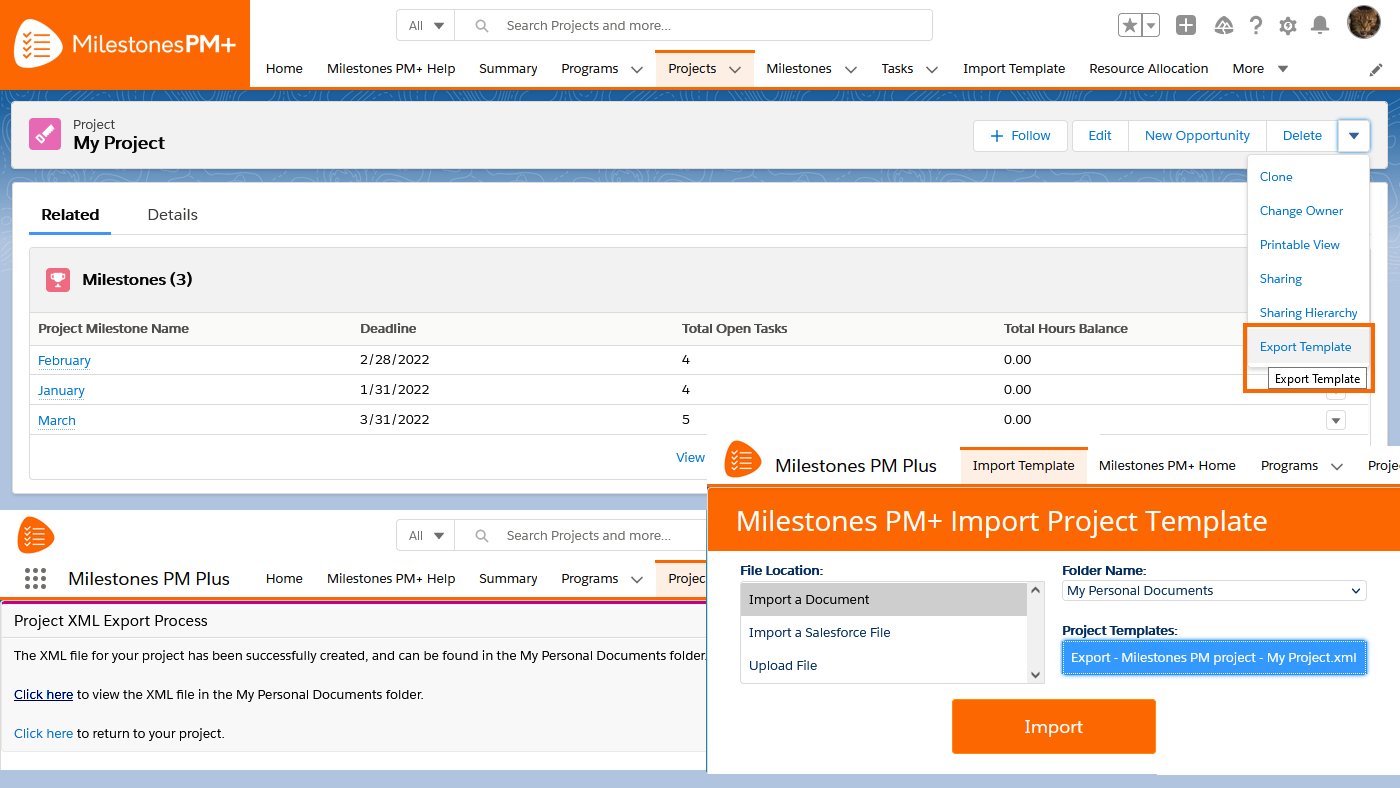Image resolution: width=1400 pixels, height=788 pixels.
Task: Open the App Launcher grid icon
Action: pyautogui.click(x=35, y=578)
